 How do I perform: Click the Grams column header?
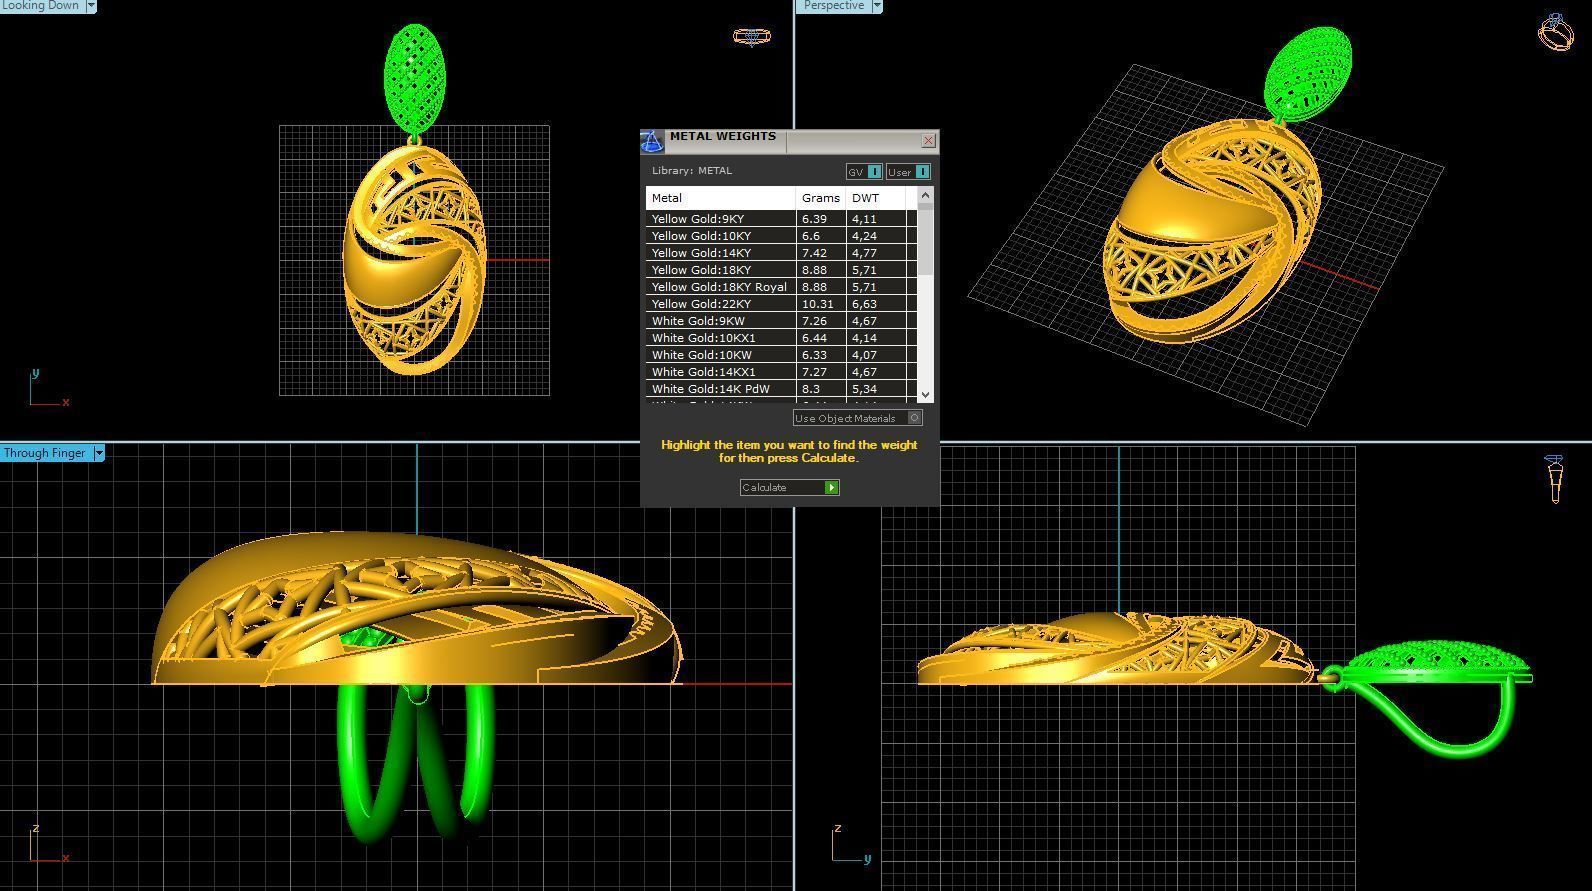pyautogui.click(x=821, y=198)
